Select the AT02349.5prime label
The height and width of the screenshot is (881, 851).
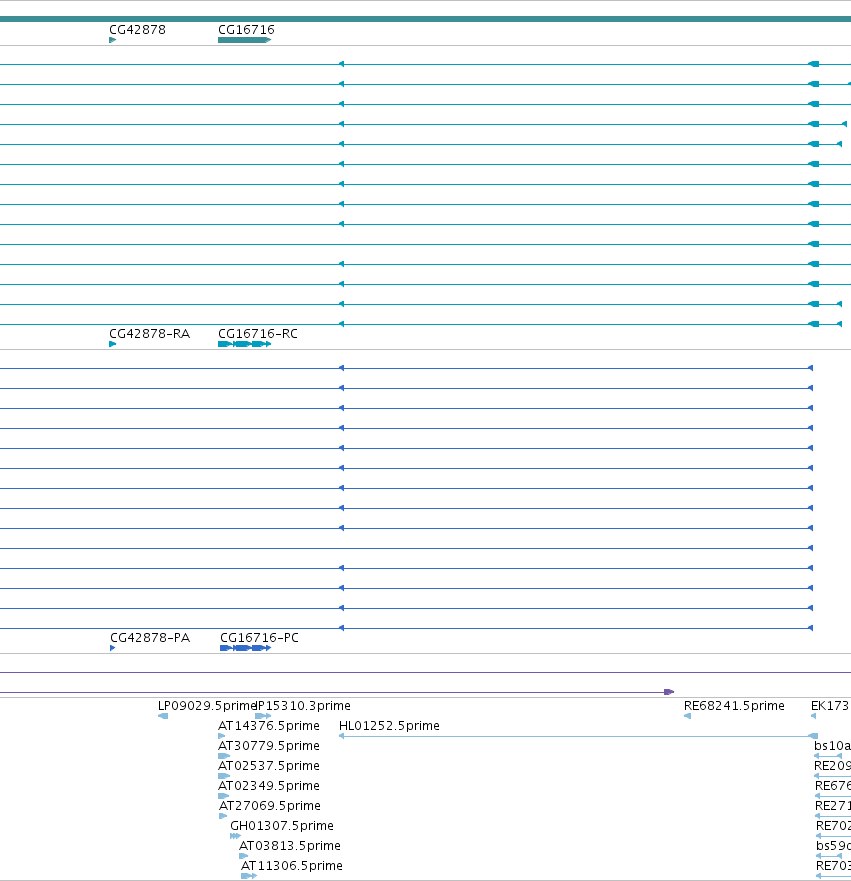click(x=269, y=785)
